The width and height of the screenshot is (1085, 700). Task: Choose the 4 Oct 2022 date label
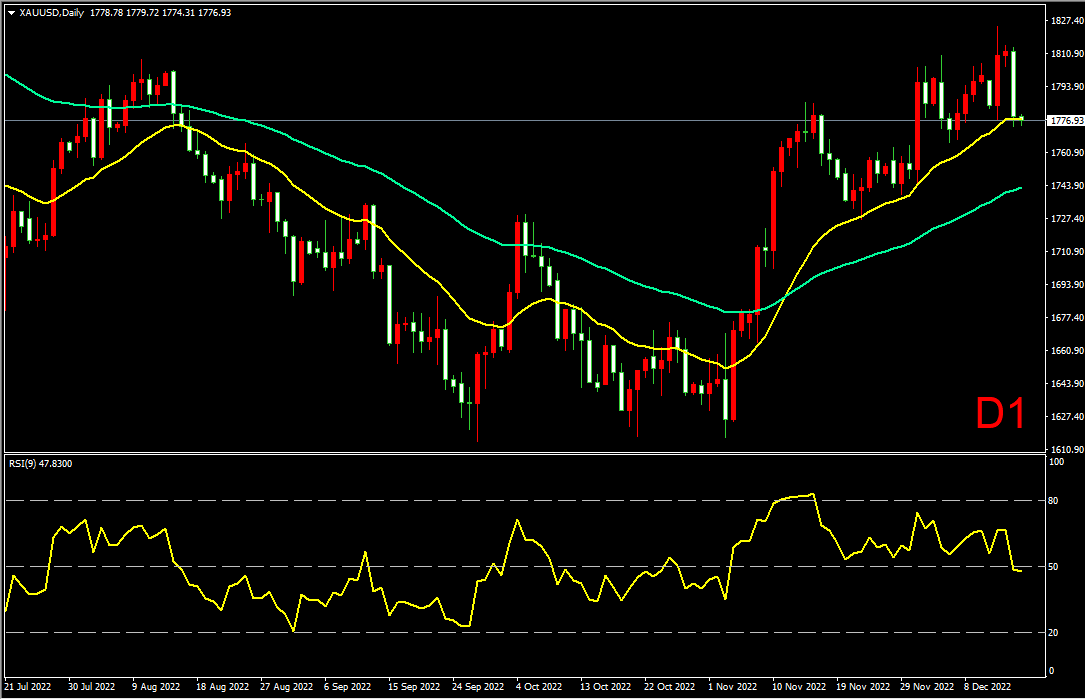pos(540,688)
